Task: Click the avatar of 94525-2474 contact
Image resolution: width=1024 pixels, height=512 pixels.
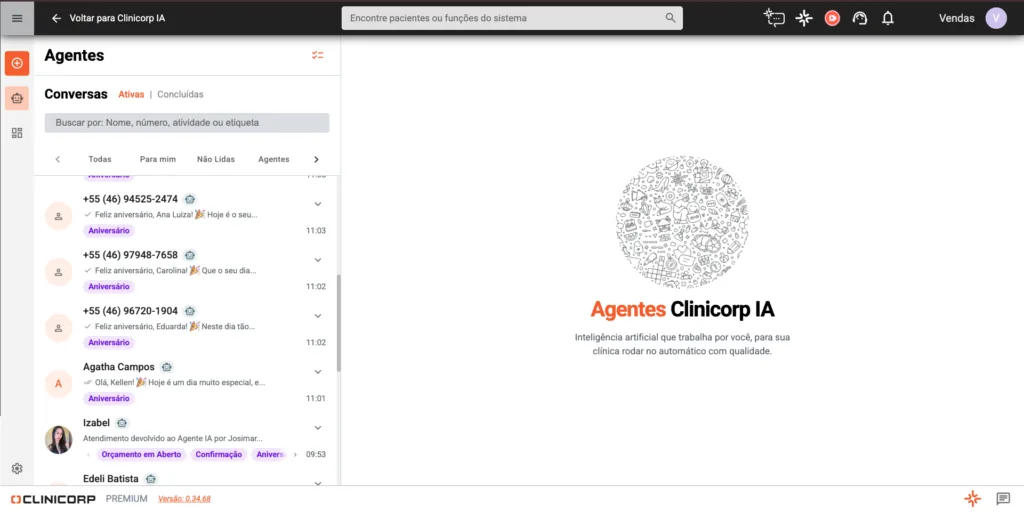Action: pos(58,216)
